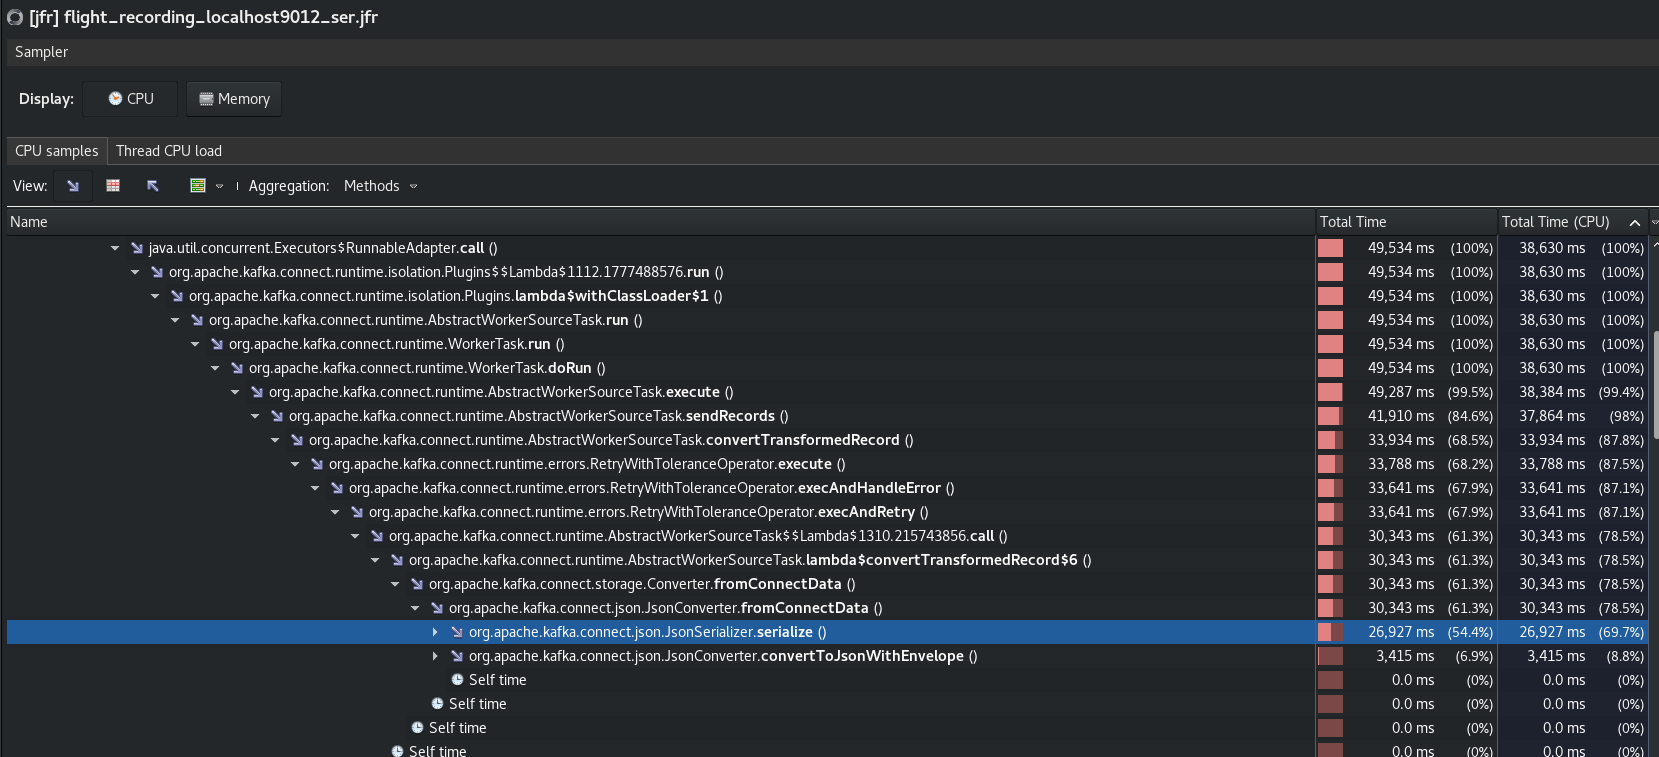Open the dropdown arrow beside the green view icon
This screenshot has height=757, width=1659.
220,186
